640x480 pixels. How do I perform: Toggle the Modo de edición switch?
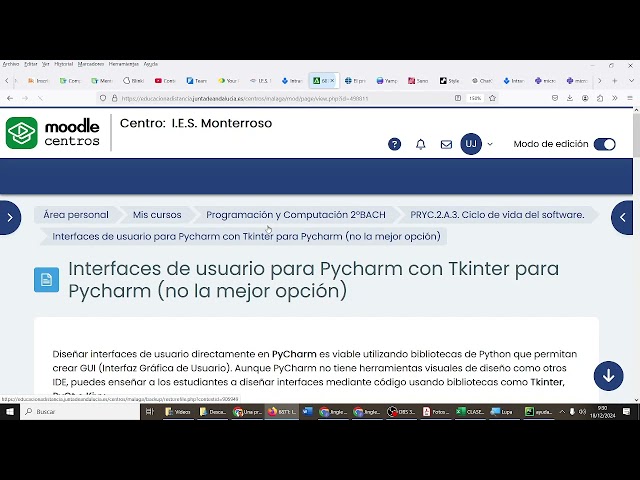tap(604, 144)
